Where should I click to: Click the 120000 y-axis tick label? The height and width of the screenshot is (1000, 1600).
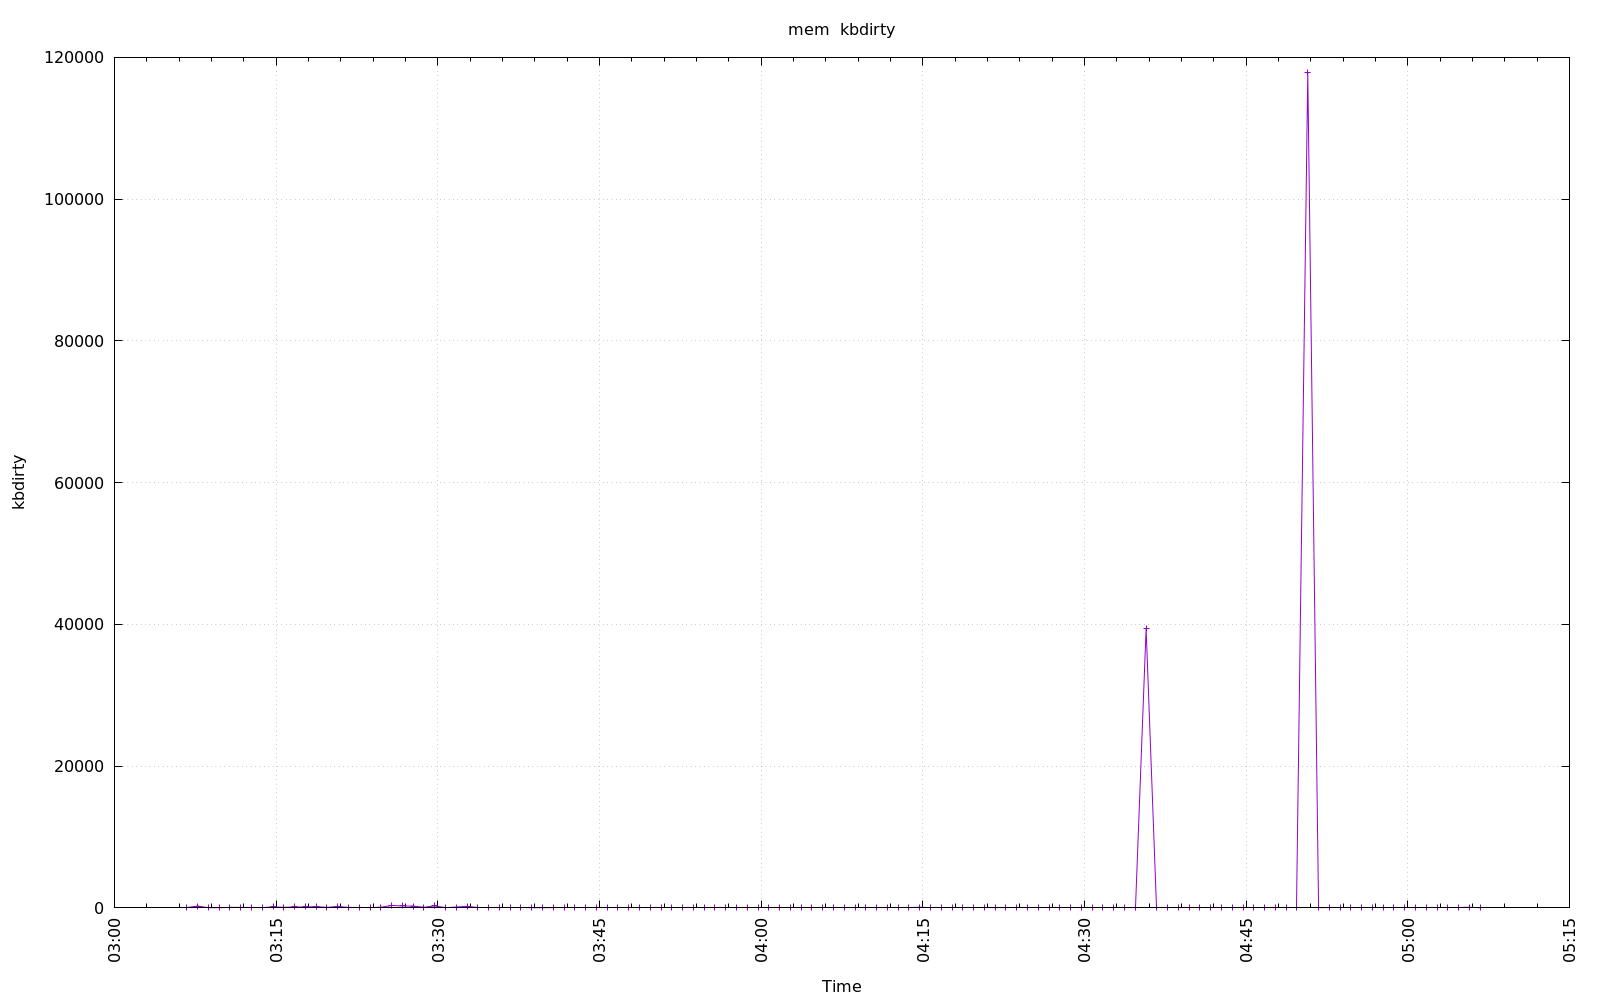[x=75, y=58]
